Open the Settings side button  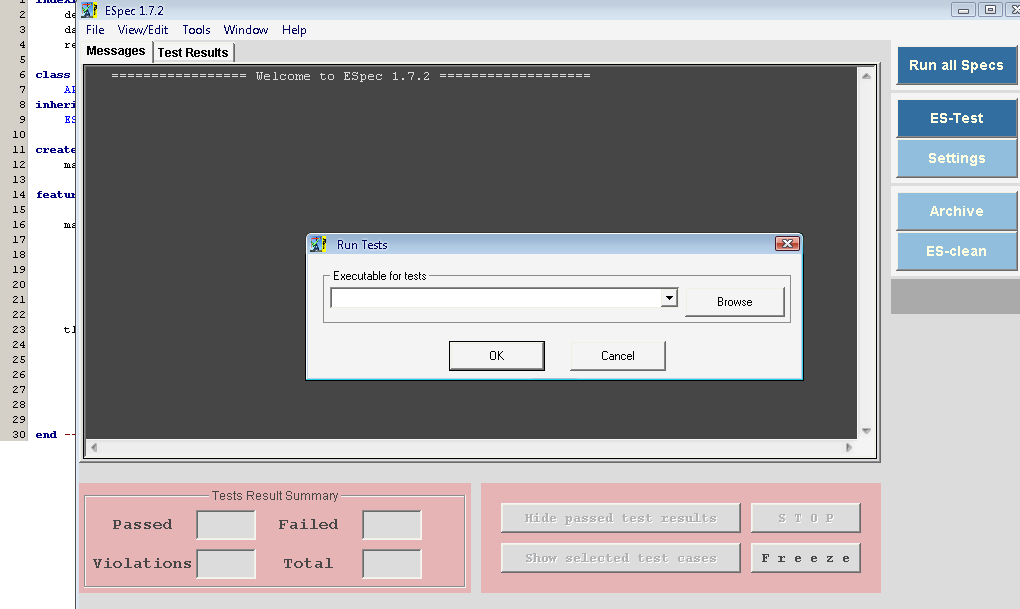(x=956, y=158)
